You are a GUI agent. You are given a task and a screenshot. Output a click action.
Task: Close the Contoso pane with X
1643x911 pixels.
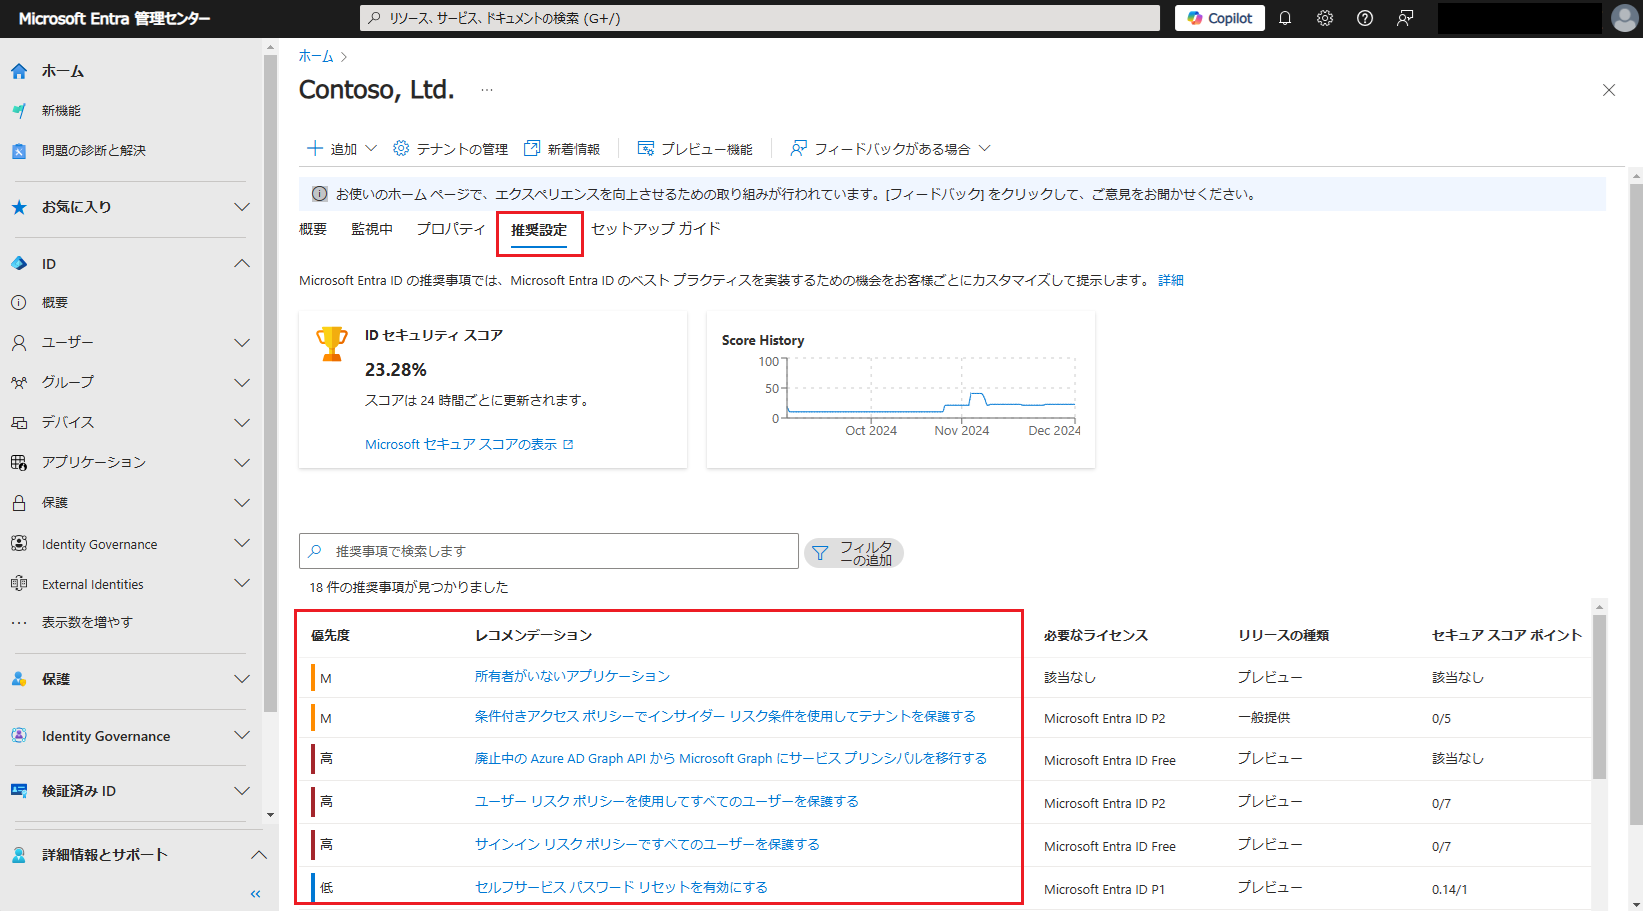click(x=1609, y=90)
